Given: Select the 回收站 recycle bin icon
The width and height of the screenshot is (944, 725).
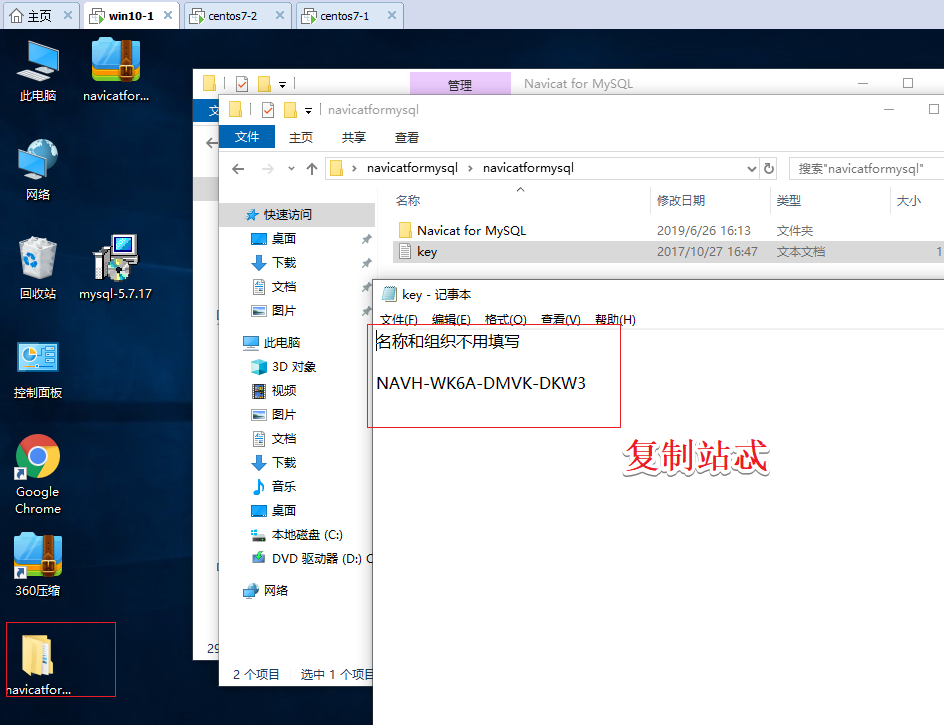Looking at the screenshot, I should [x=37, y=267].
